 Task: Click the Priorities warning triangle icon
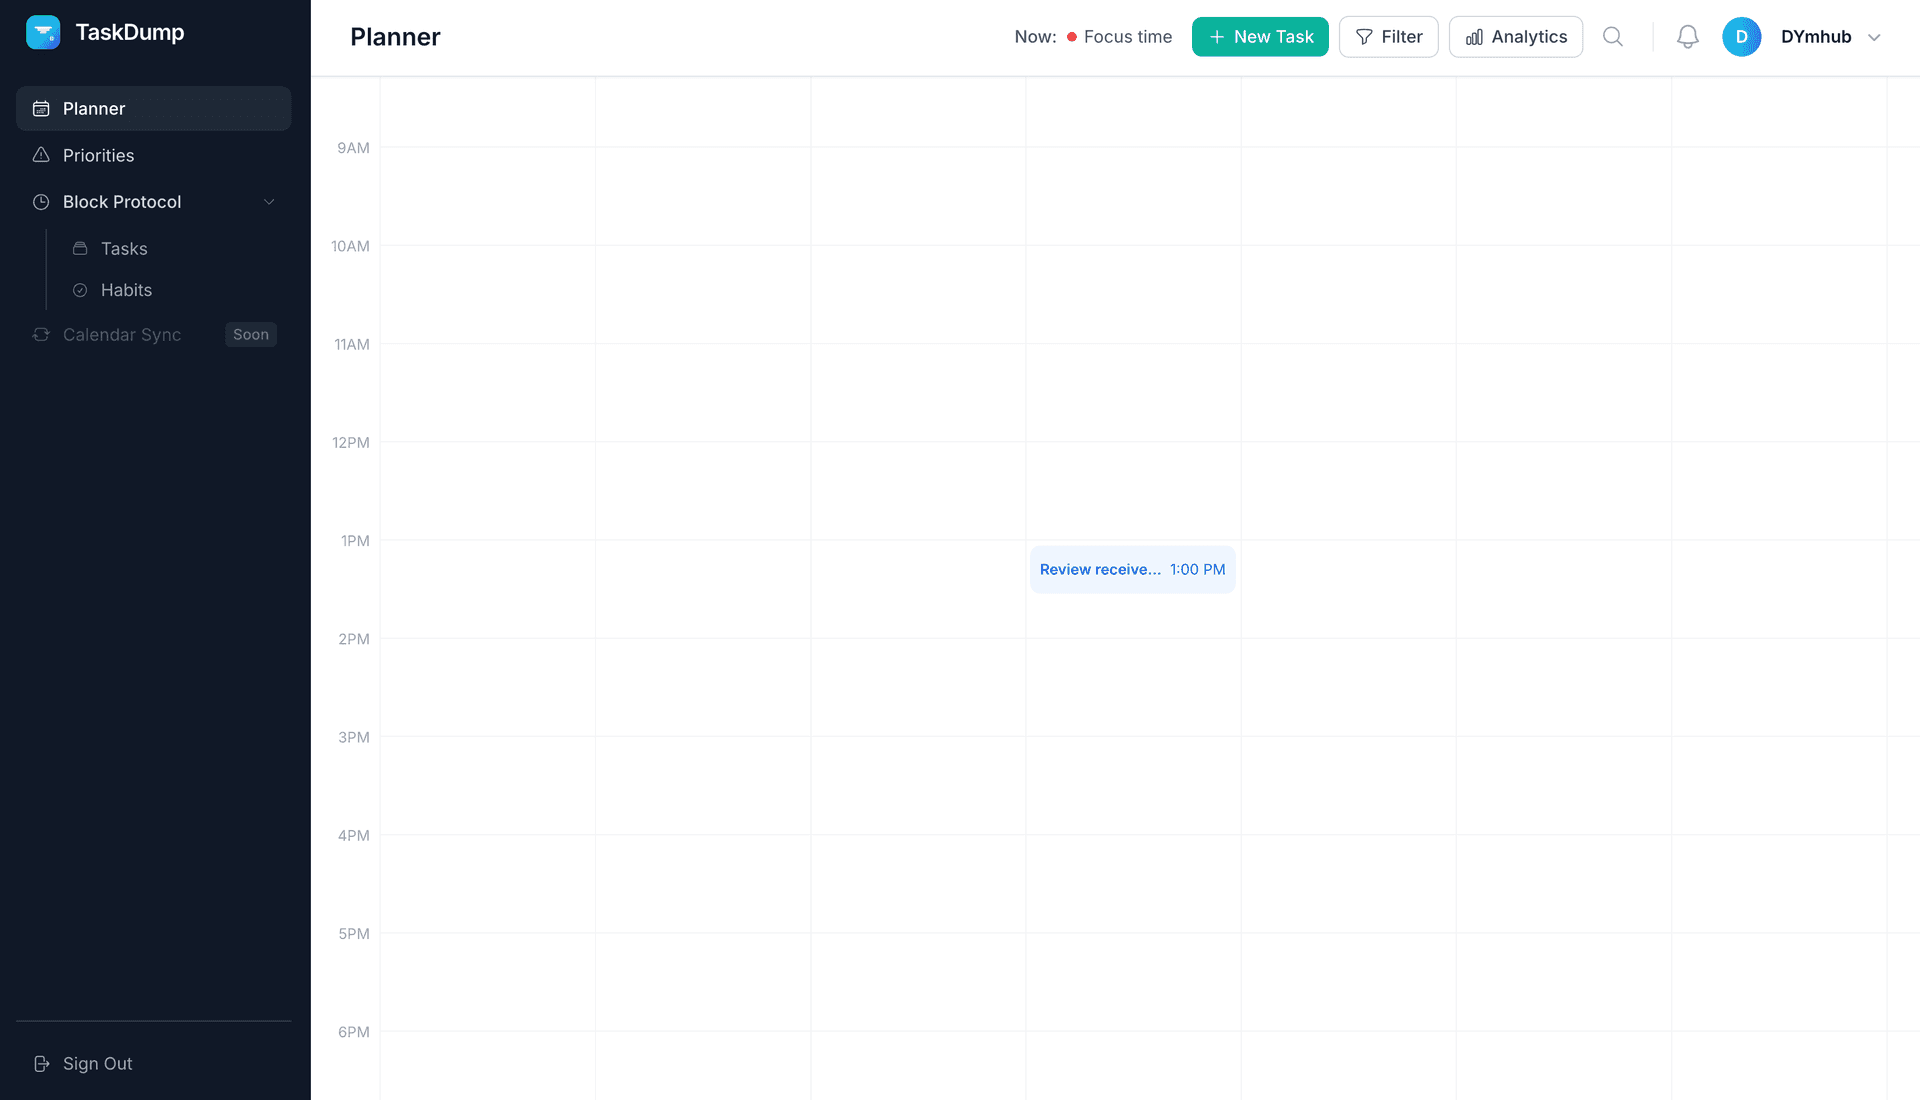point(41,155)
